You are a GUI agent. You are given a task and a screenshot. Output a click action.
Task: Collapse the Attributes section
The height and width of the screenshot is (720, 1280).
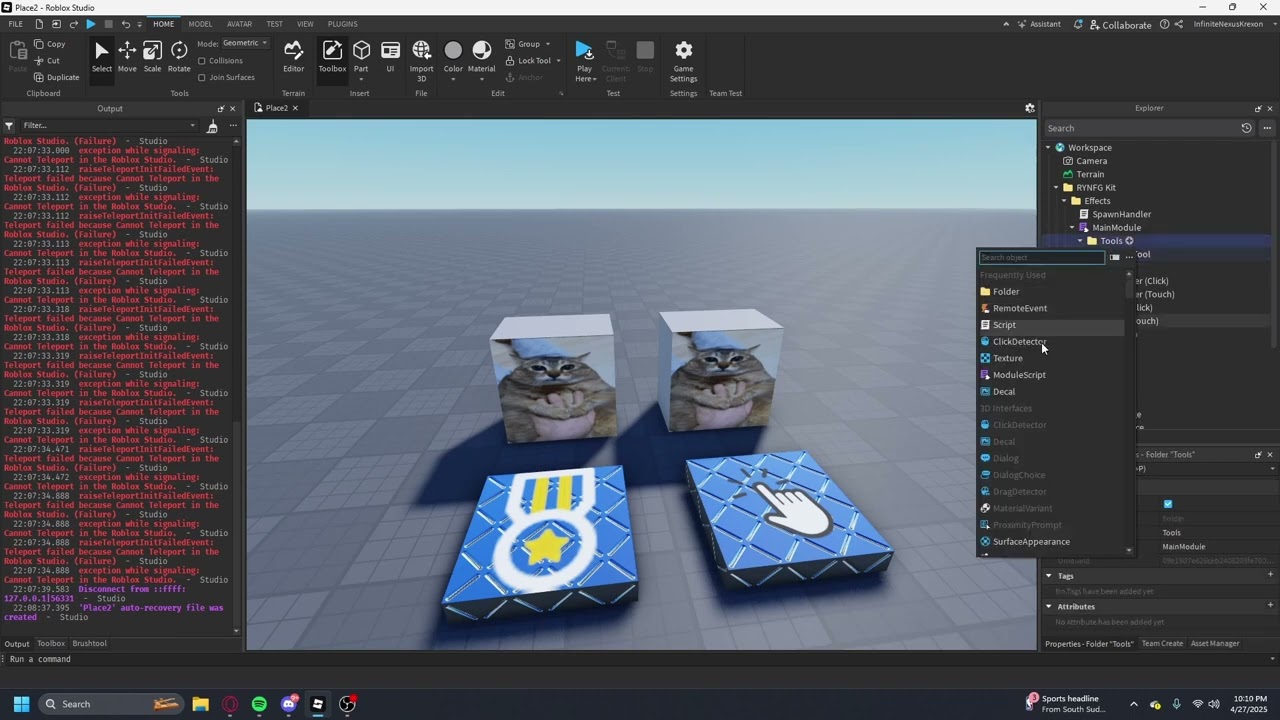click(1049, 606)
